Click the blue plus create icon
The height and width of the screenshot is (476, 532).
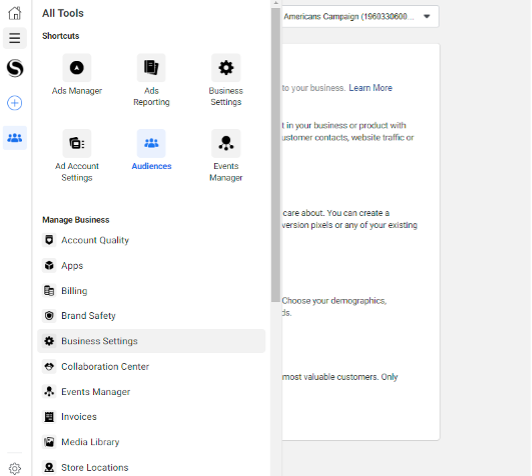(x=15, y=103)
